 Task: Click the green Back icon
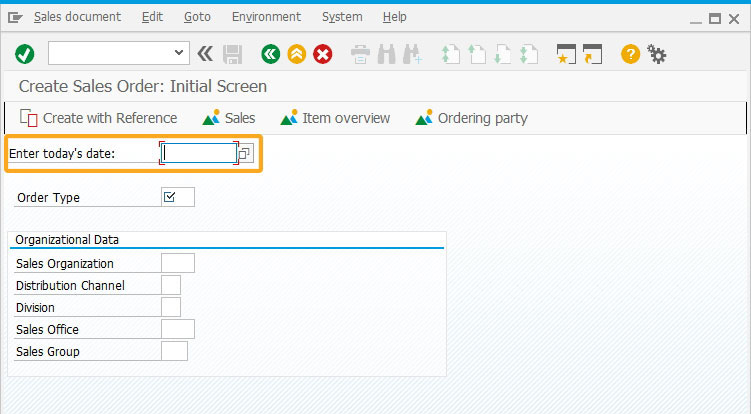click(271, 54)
